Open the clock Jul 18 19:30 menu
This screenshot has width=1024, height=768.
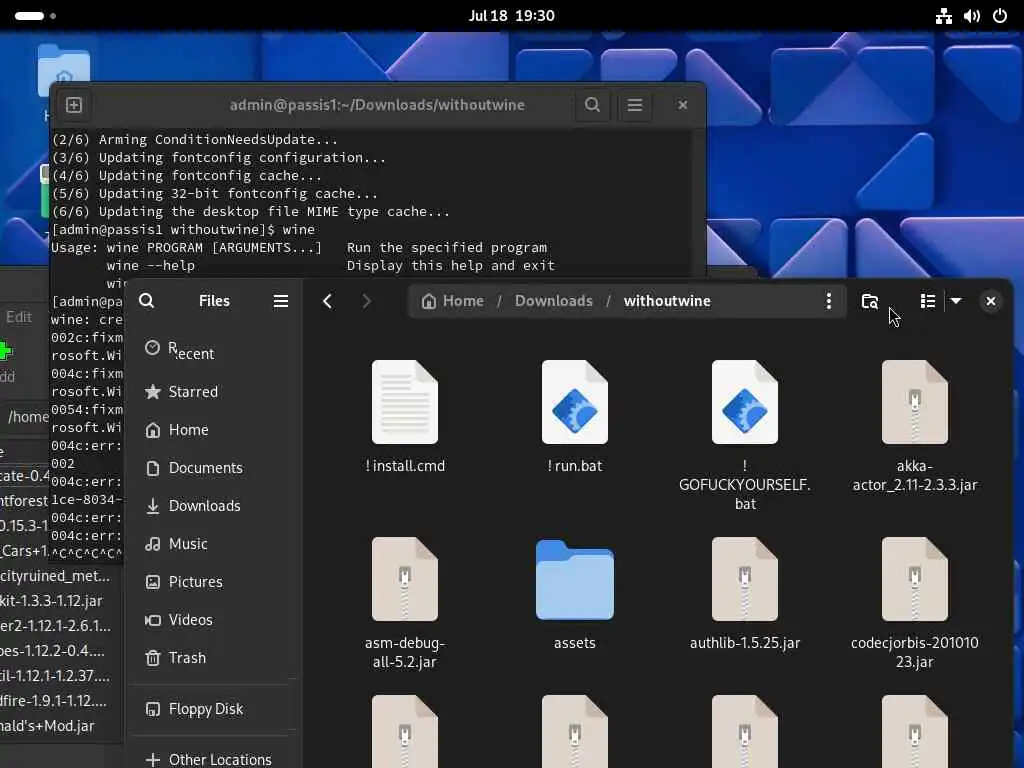[x=511, y=16]
